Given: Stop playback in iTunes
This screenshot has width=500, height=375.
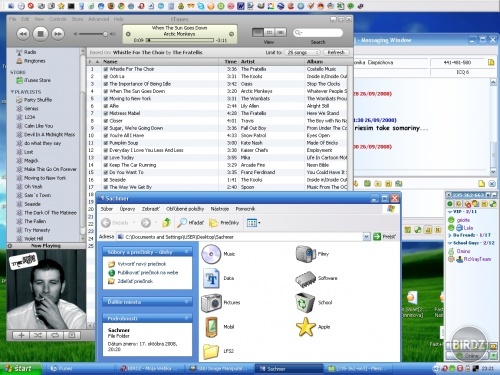Looking at the screenshot, I should point(40,34).
